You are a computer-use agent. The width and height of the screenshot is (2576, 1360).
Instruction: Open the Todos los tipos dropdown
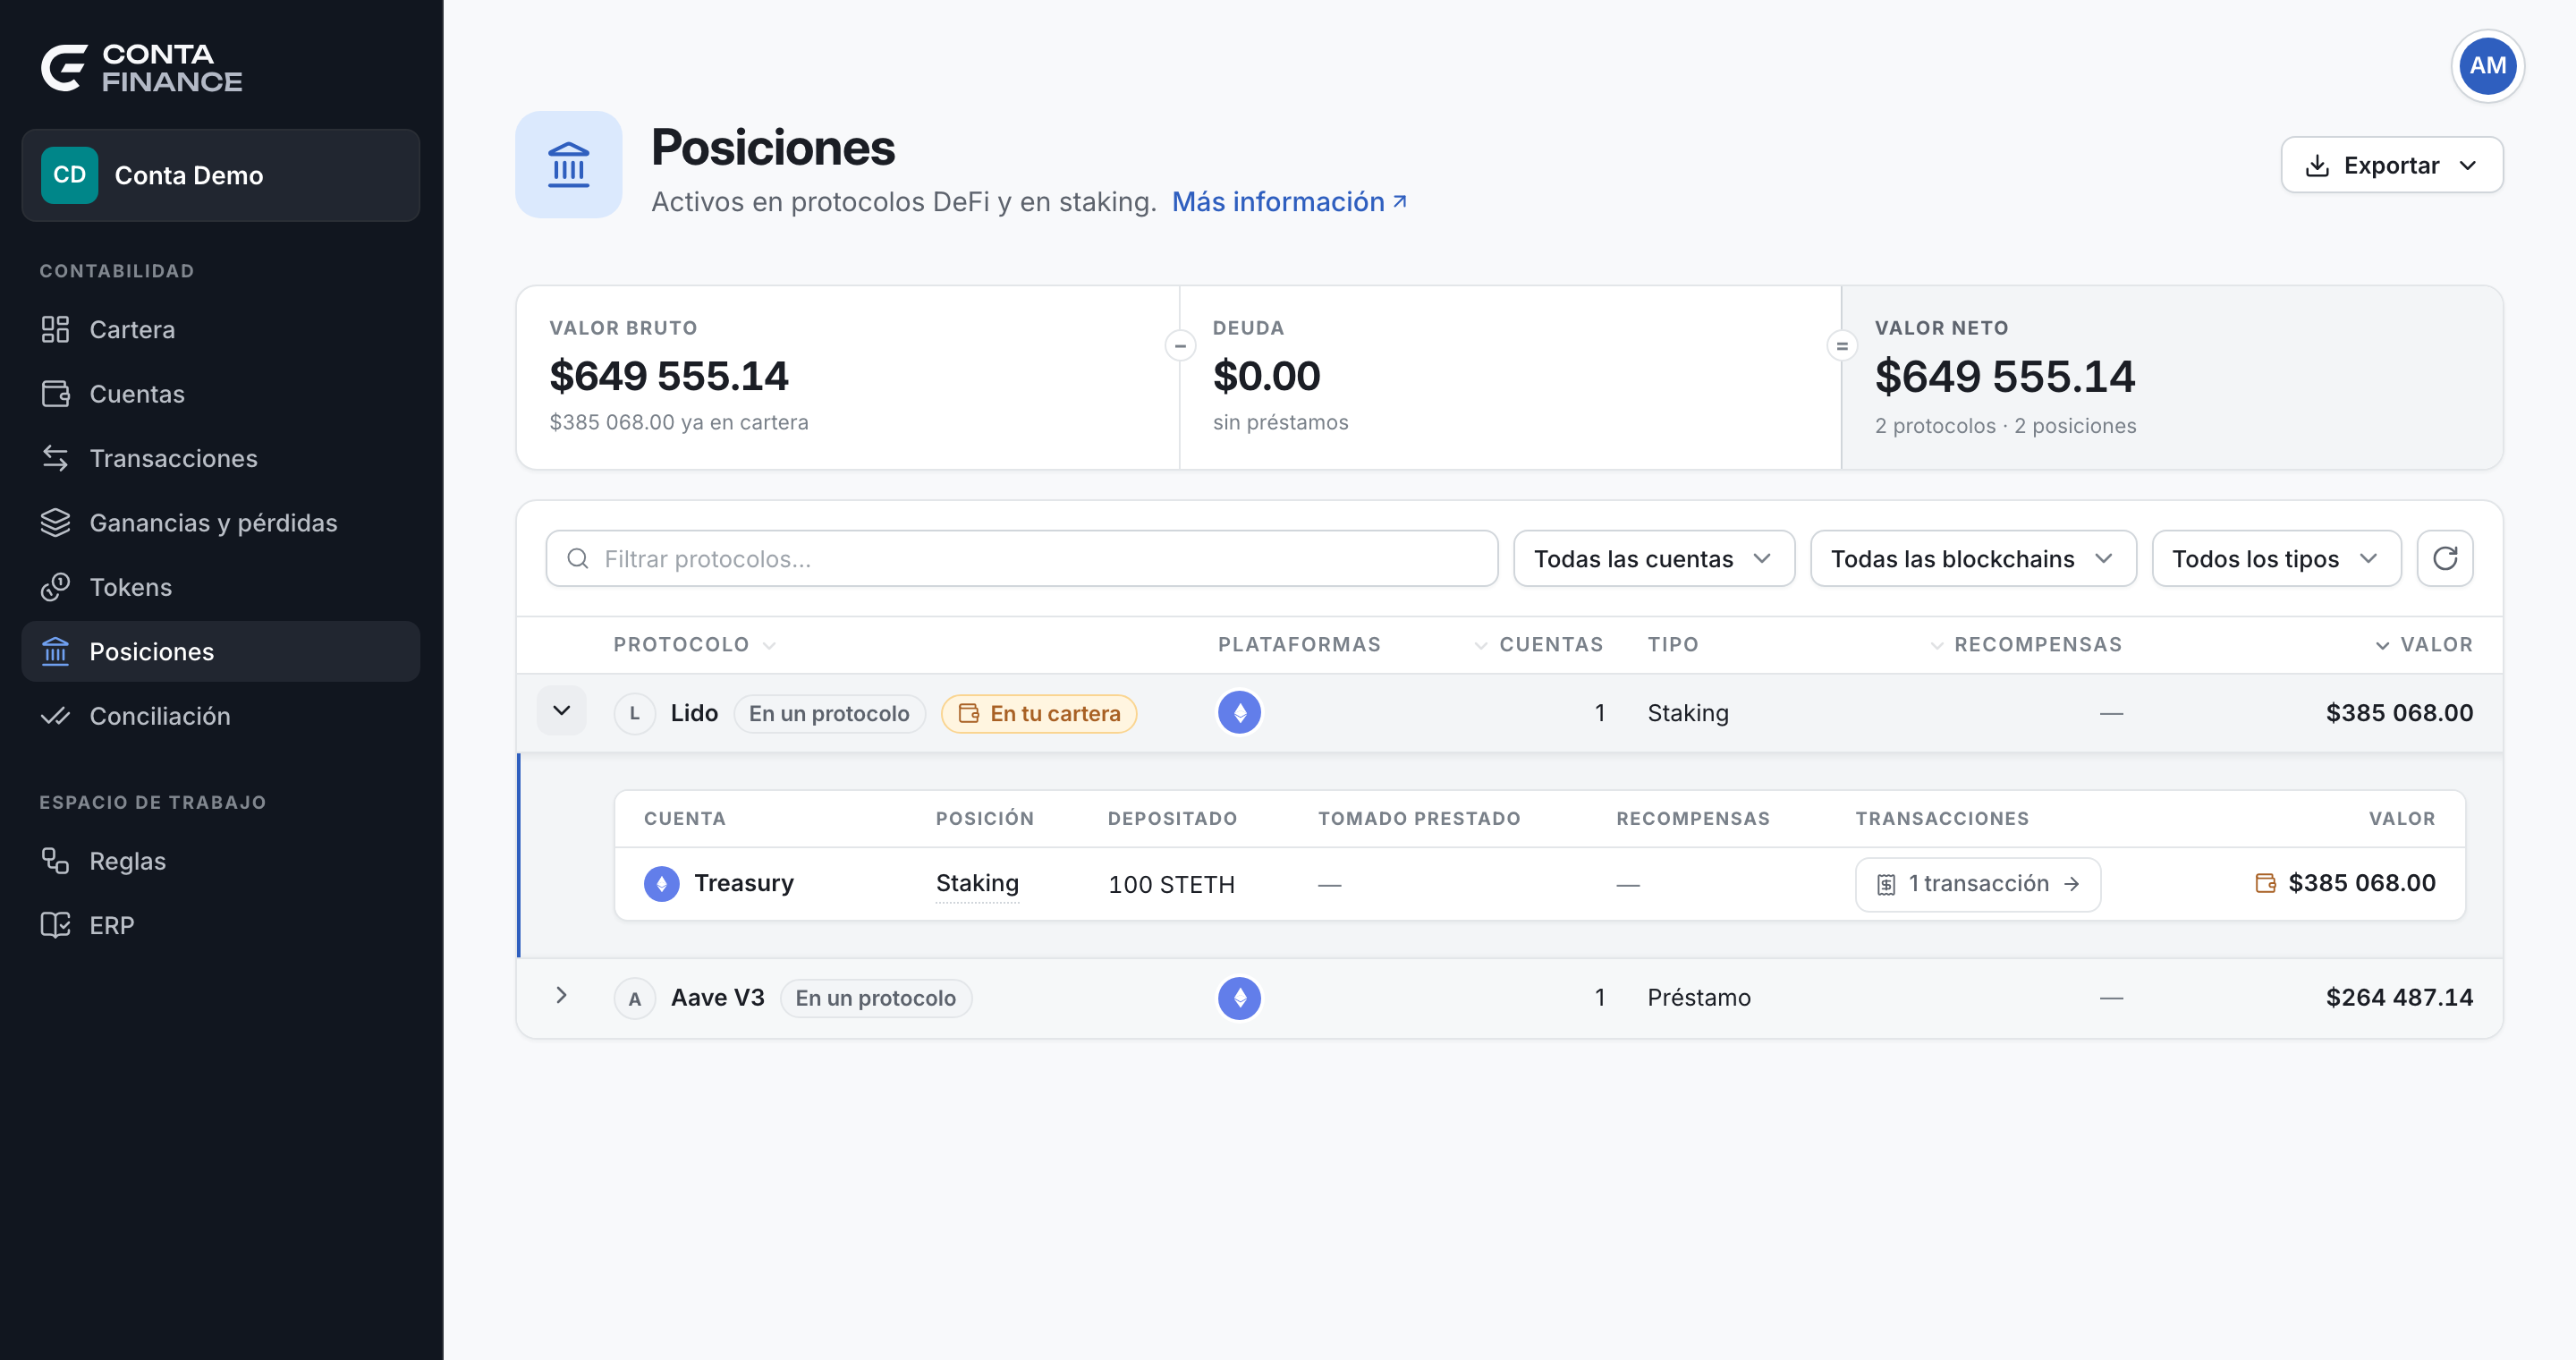[x=2276, y=559]
